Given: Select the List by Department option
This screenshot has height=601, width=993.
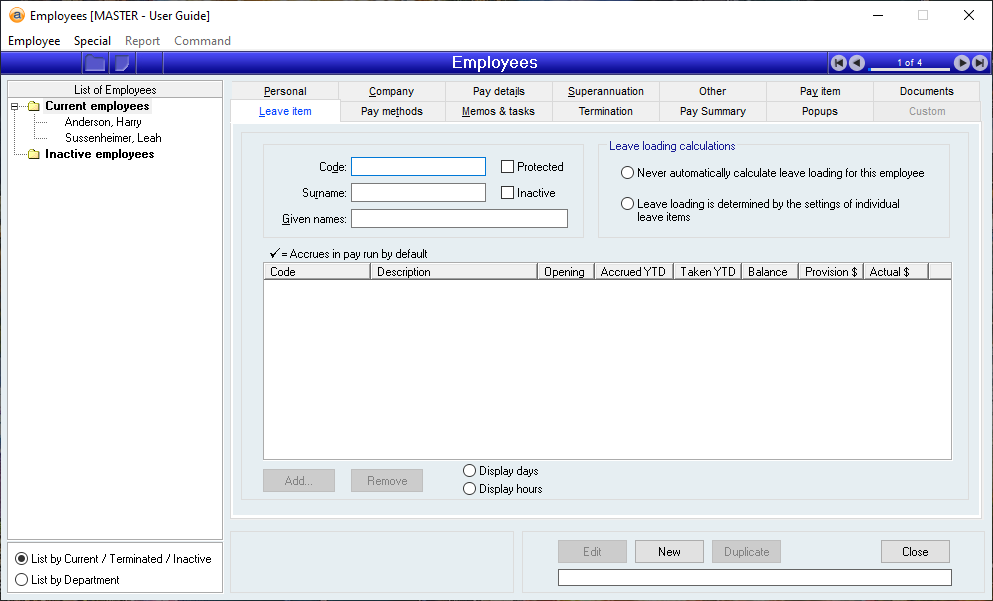Looking at the screenshot, I should pos(22,580).
